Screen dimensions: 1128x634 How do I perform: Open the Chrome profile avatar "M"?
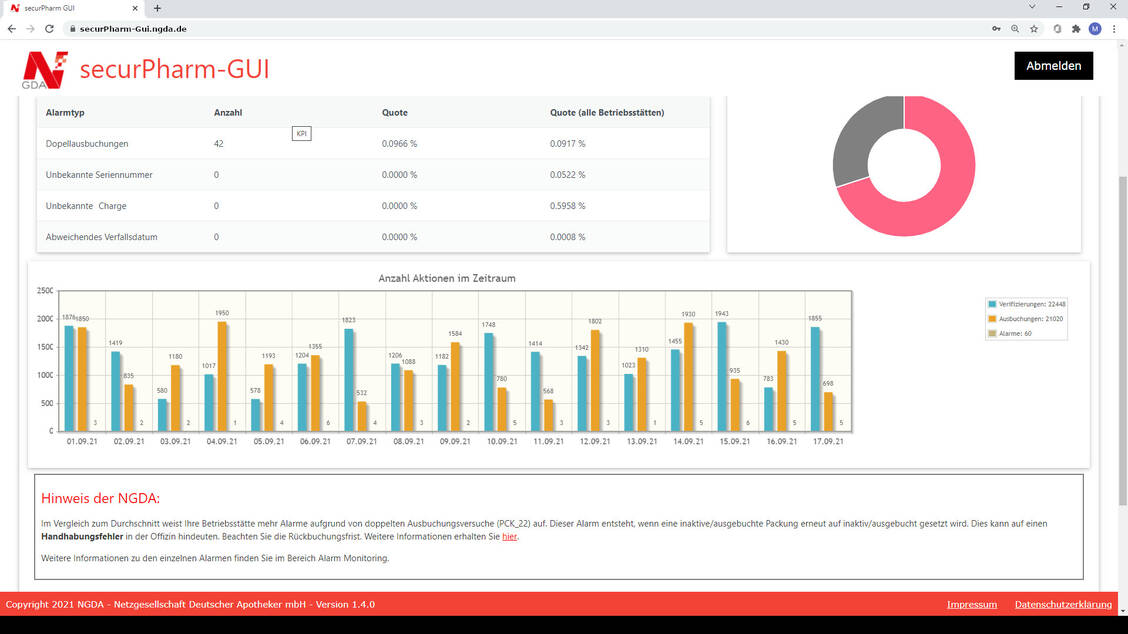tap(1095, 29)
